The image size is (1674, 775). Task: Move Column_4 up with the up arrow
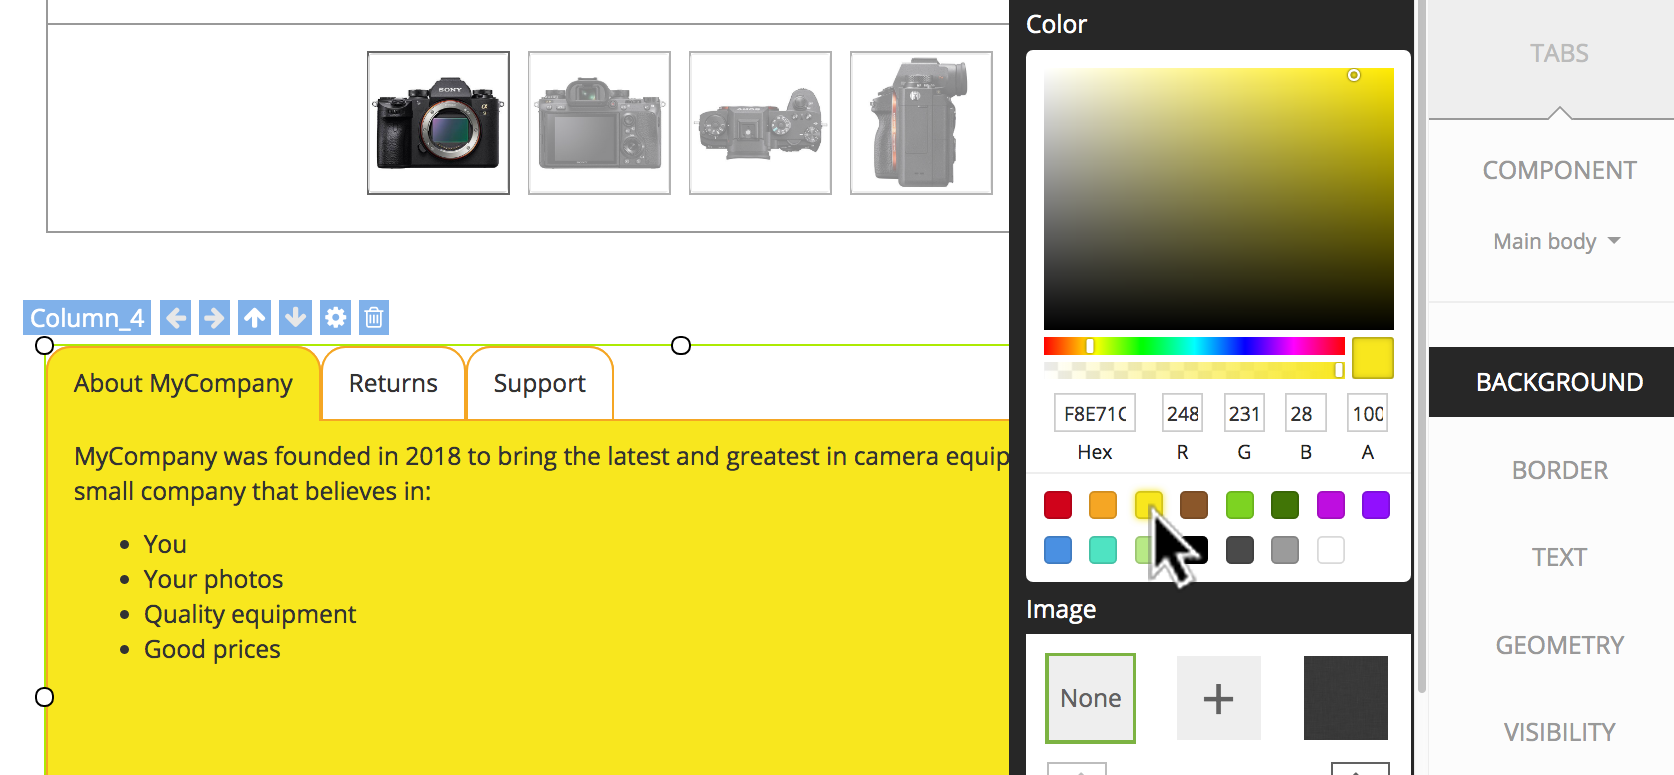[x=255, y=318]
